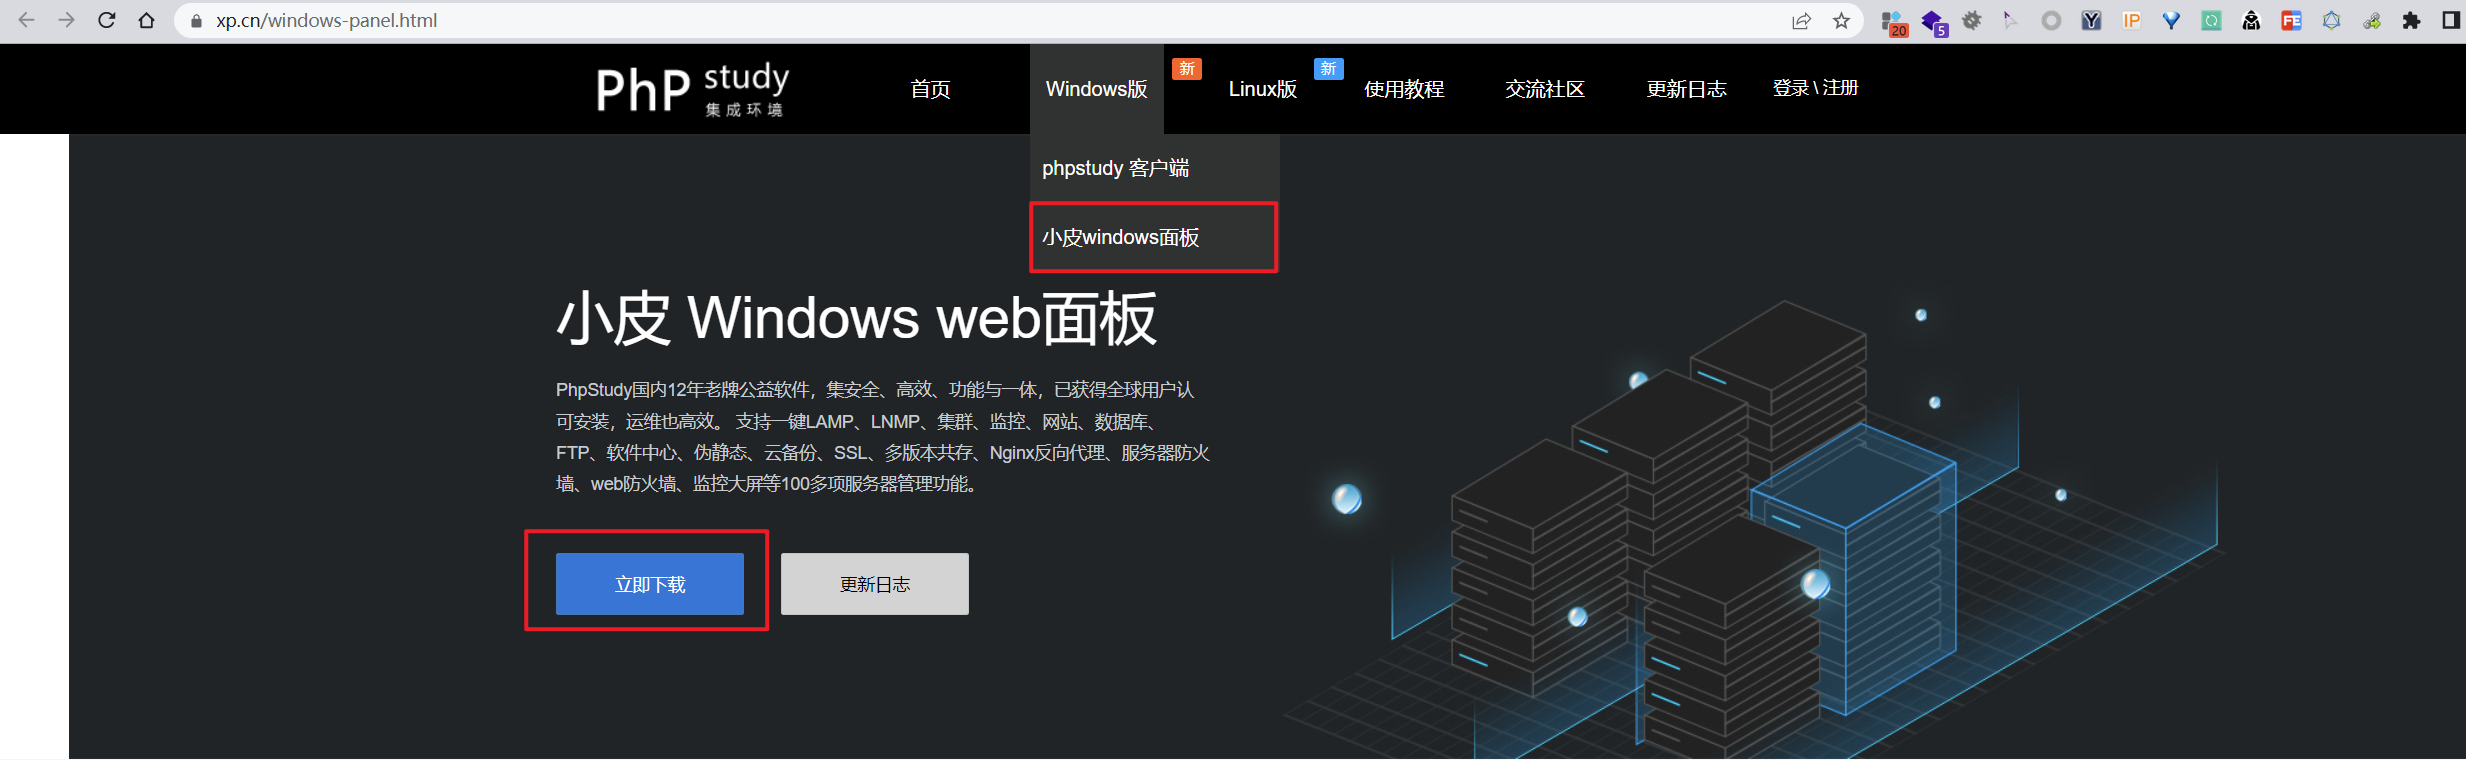Open the red FE extension icon
The image size is (2466, 760).
pyautogui.click(x=2291, y=20)
